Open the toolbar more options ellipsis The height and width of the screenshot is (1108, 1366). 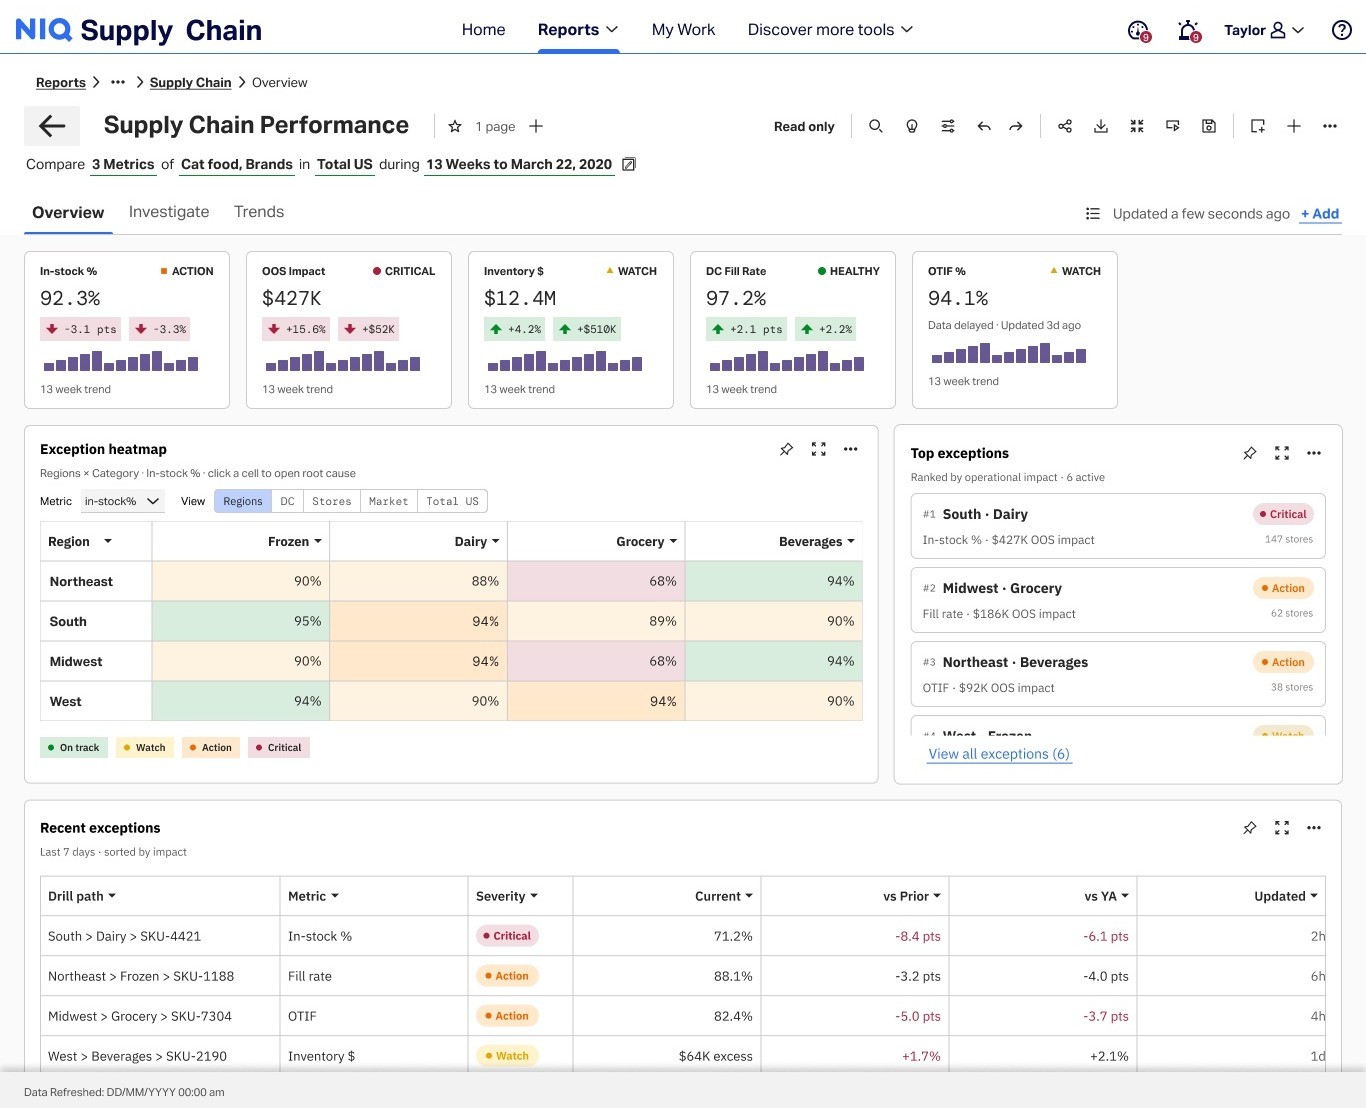click(1330, 126)
